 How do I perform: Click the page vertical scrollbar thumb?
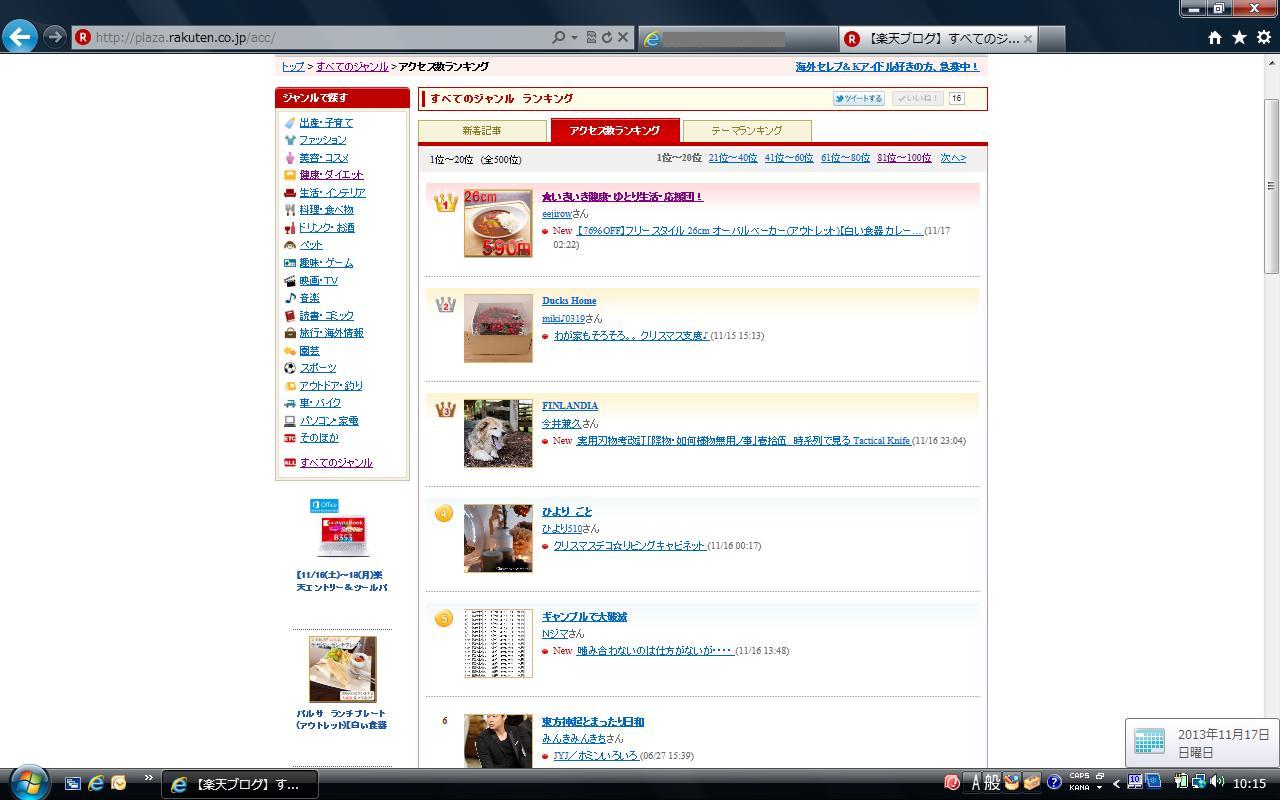[x=1271, y=185]
